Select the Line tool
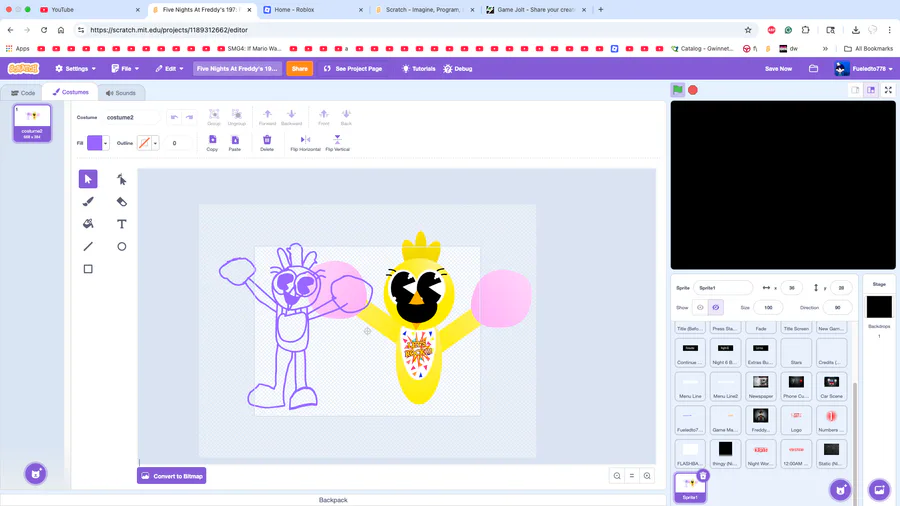Screen dimensions: 900x506 click(88, 246)
